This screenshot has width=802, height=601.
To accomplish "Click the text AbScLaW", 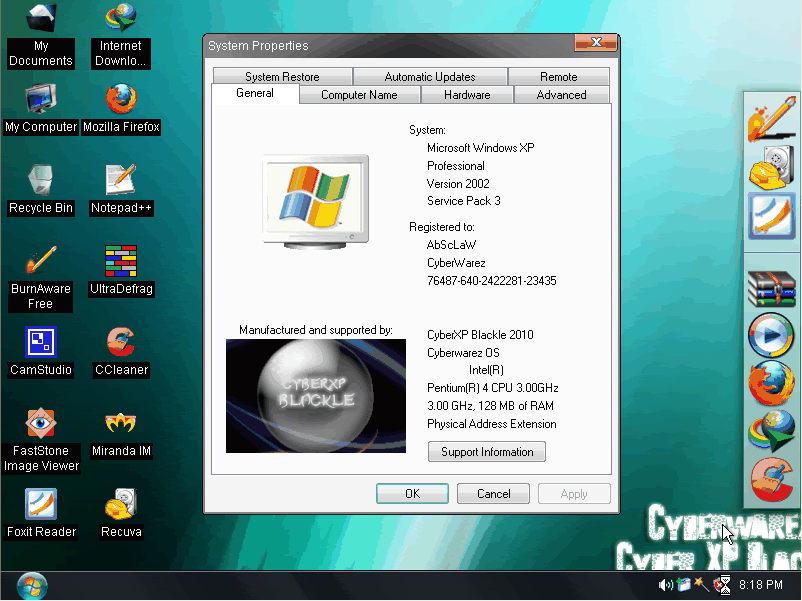I will (451, 245).
